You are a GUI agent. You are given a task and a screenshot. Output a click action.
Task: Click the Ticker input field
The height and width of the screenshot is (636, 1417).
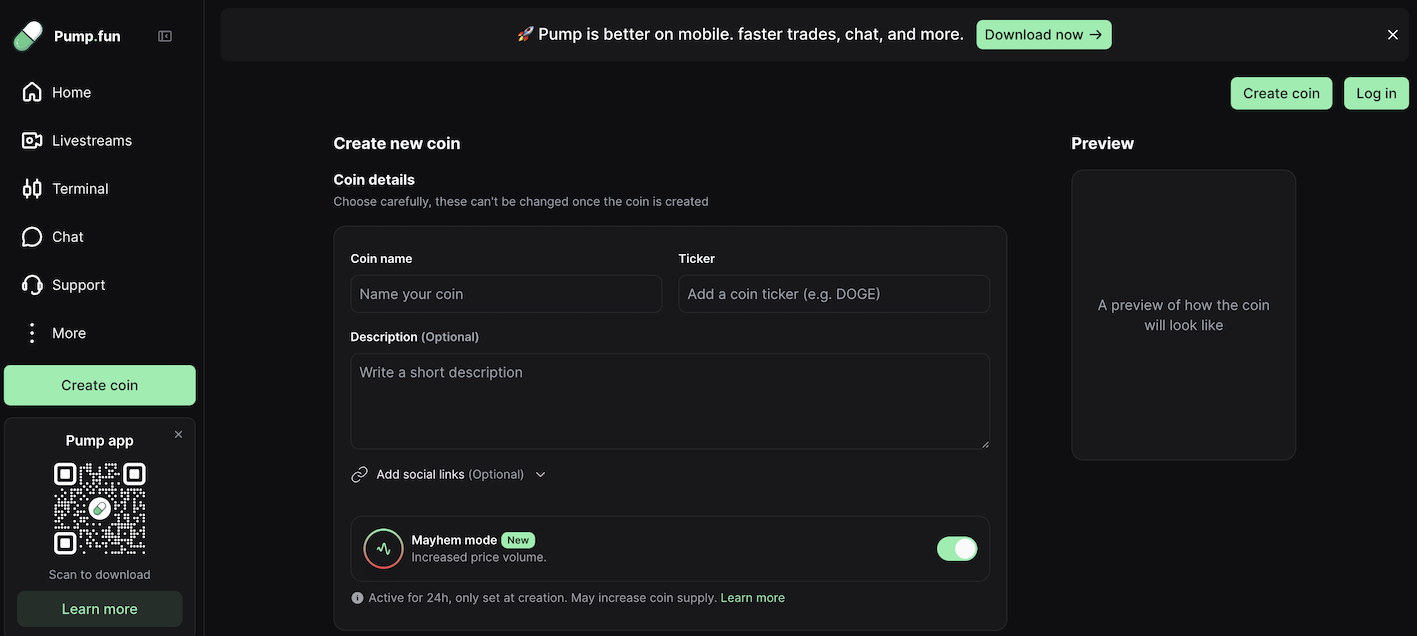pos(834,294)
